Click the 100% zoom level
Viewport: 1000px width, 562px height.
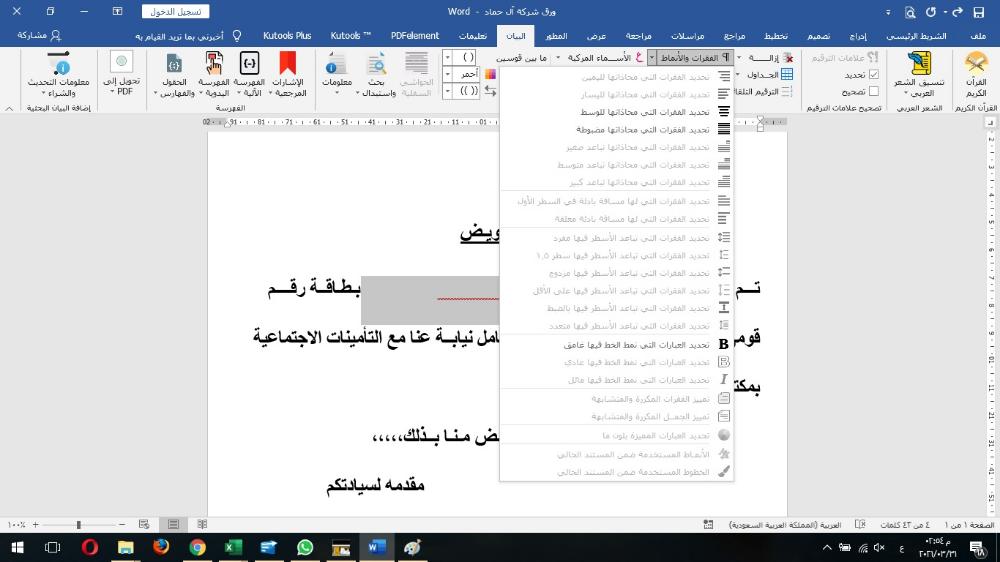tap(17, 524)
